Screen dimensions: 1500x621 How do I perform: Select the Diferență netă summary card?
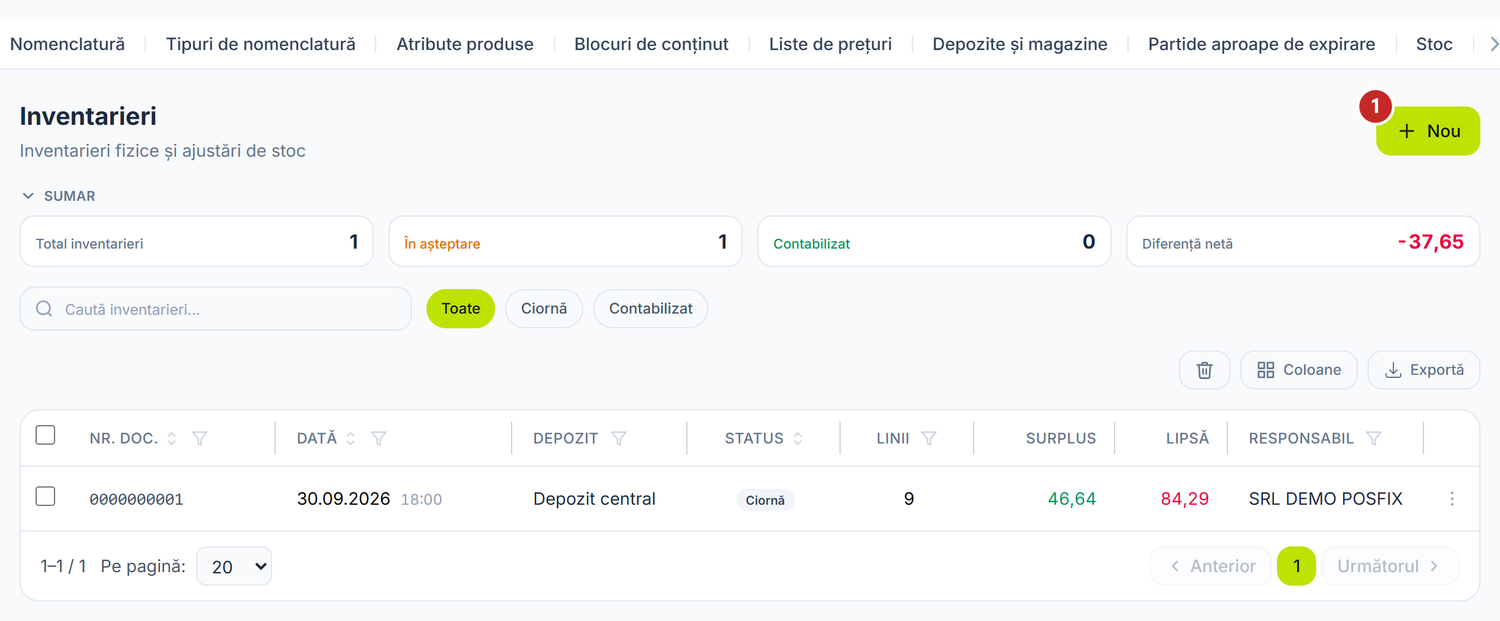(x=1303, y=242)
